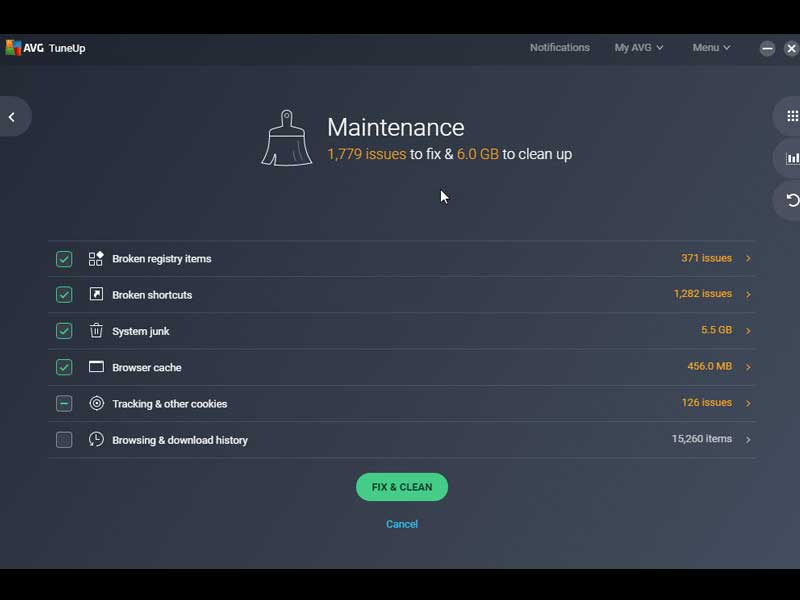
Task: Open the statistics bar chart icon
Action: [792, 158]
